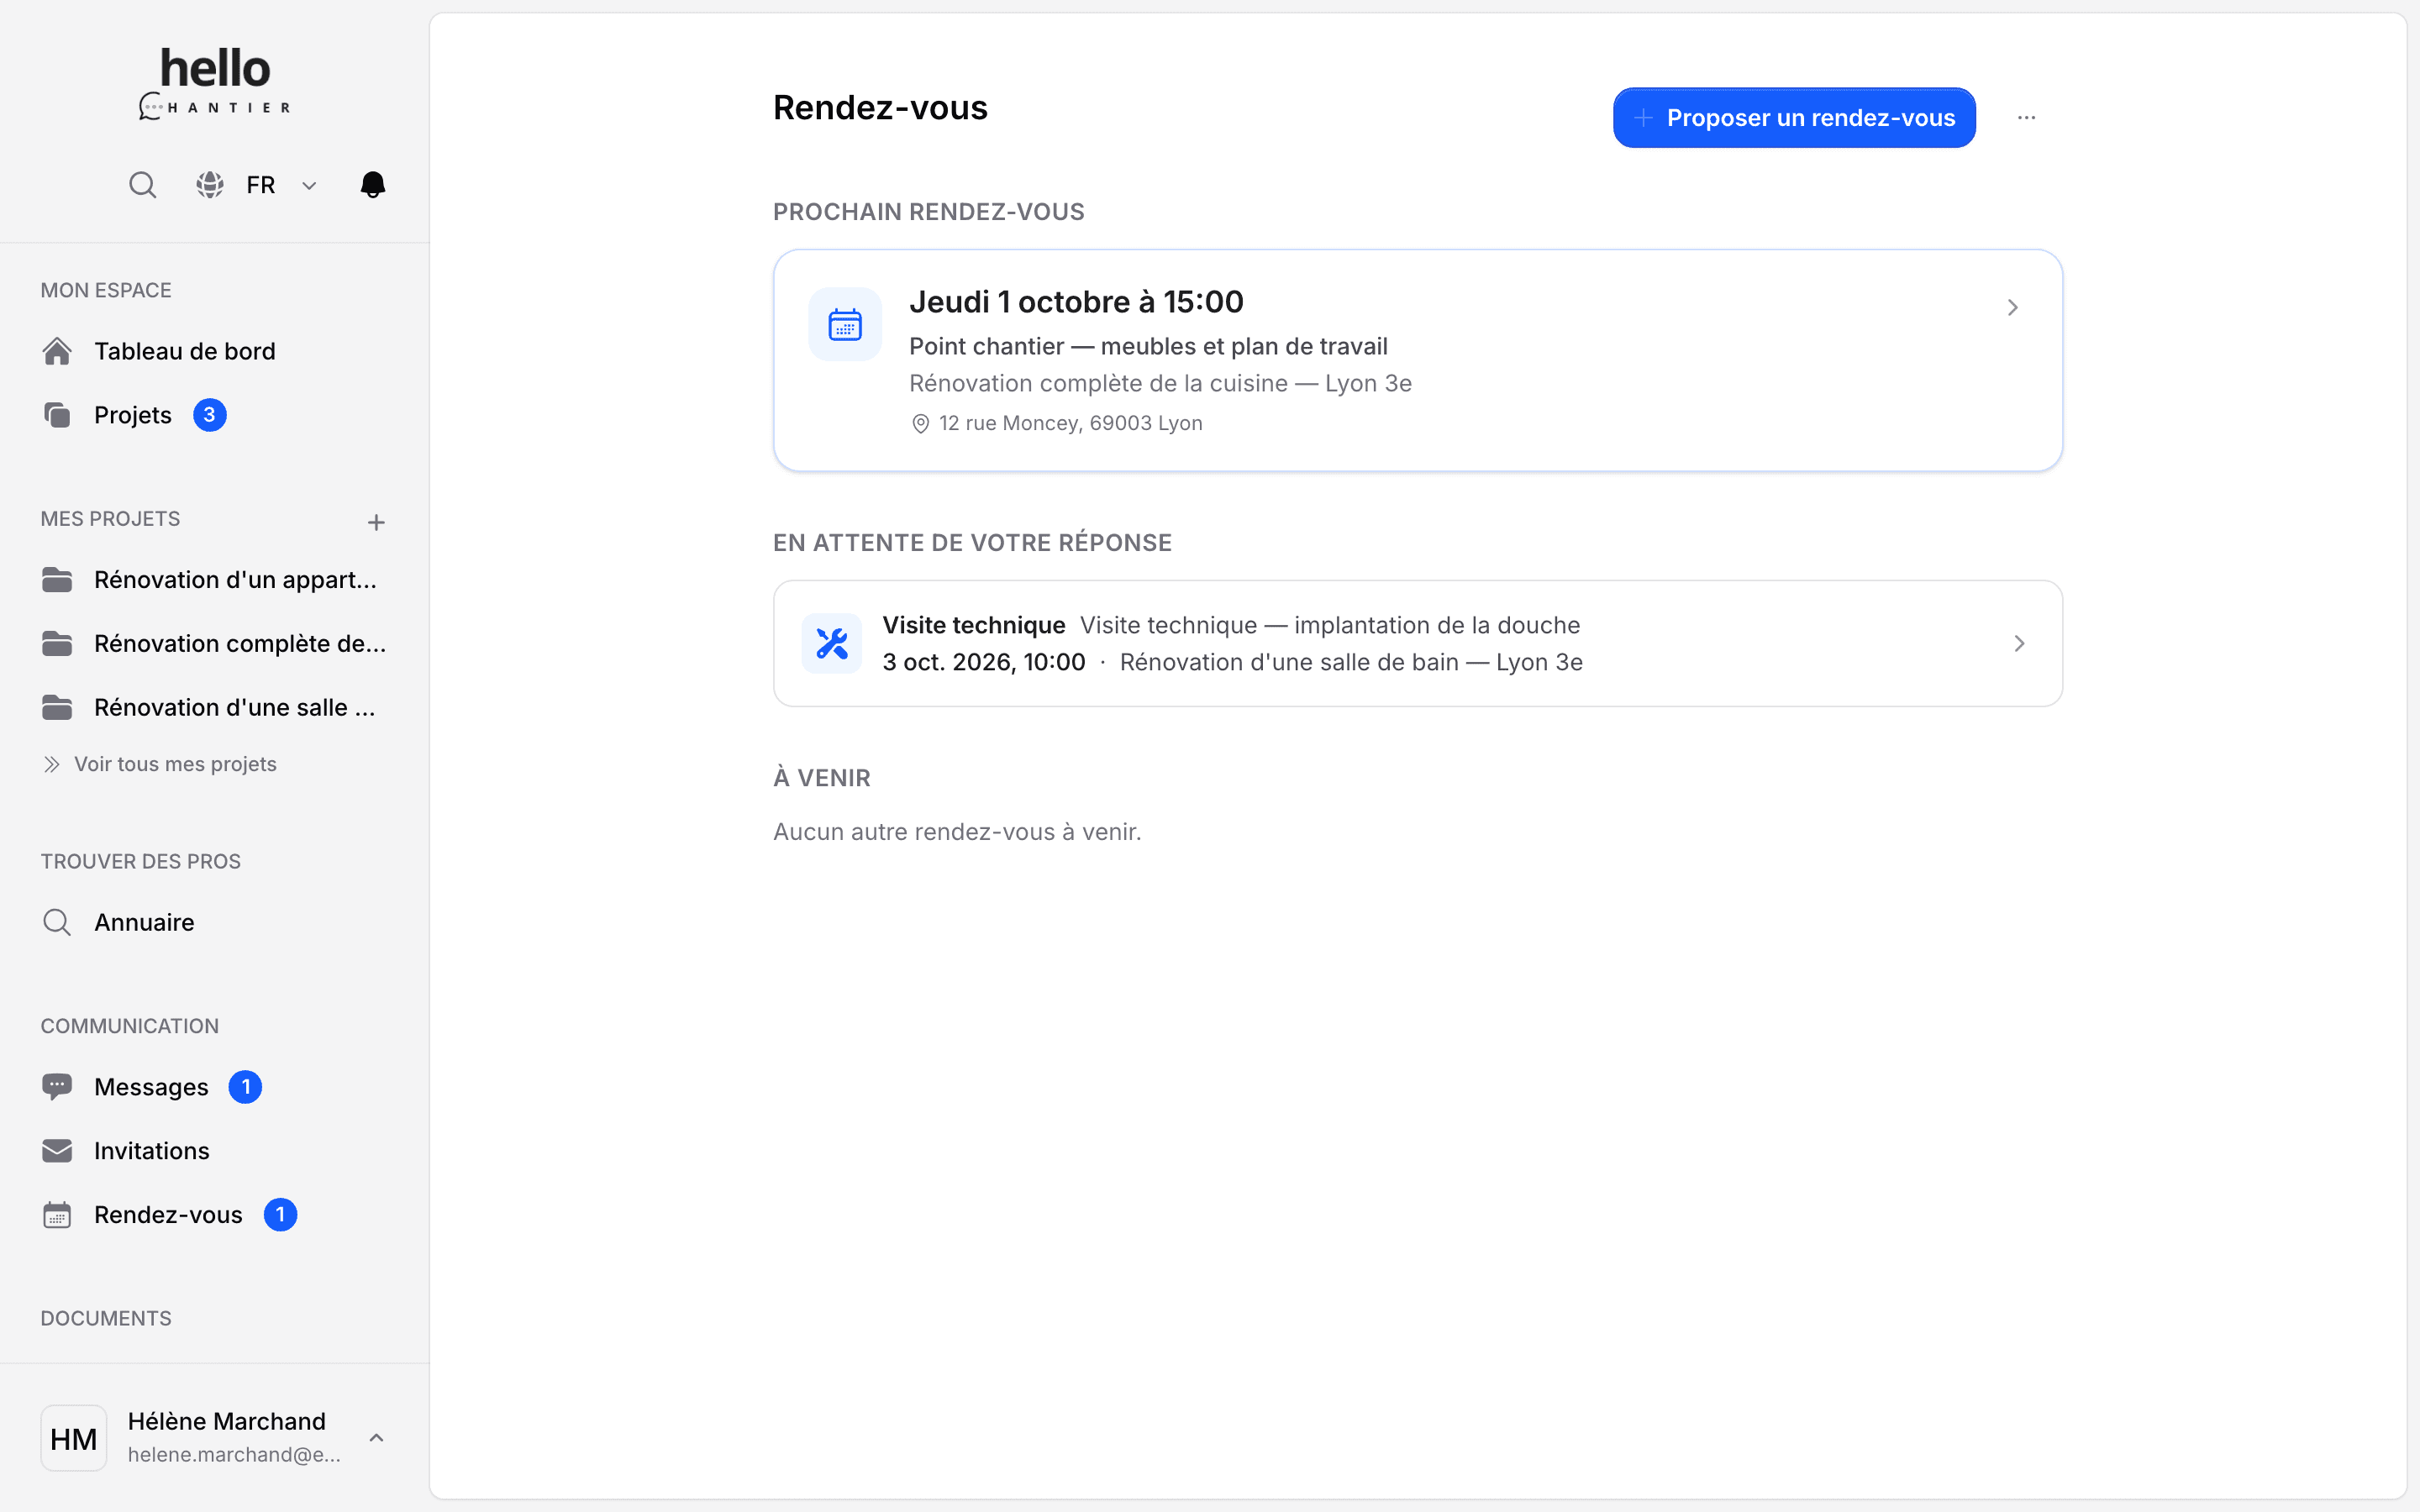Expand the FR language dropdown chevron
The image size is (2420, 1512).
309,186
